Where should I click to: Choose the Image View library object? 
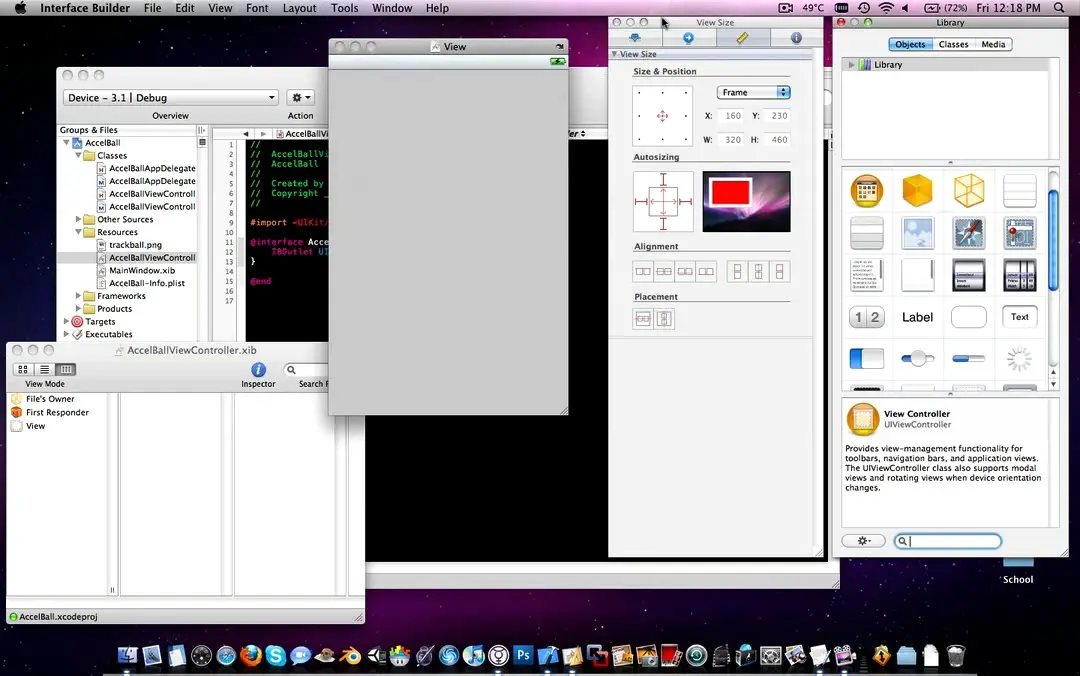tap(917, 233)
